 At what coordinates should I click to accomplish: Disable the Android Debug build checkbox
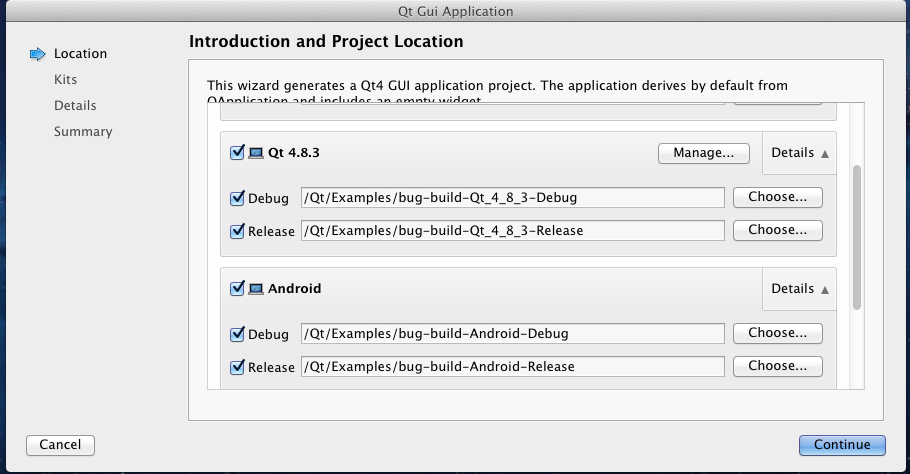point(237,334)
